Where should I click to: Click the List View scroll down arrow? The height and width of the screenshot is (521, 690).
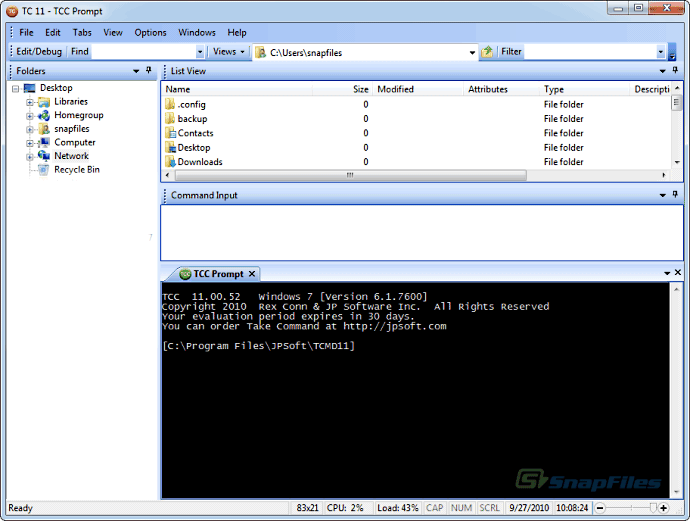[x=677, y=162]
